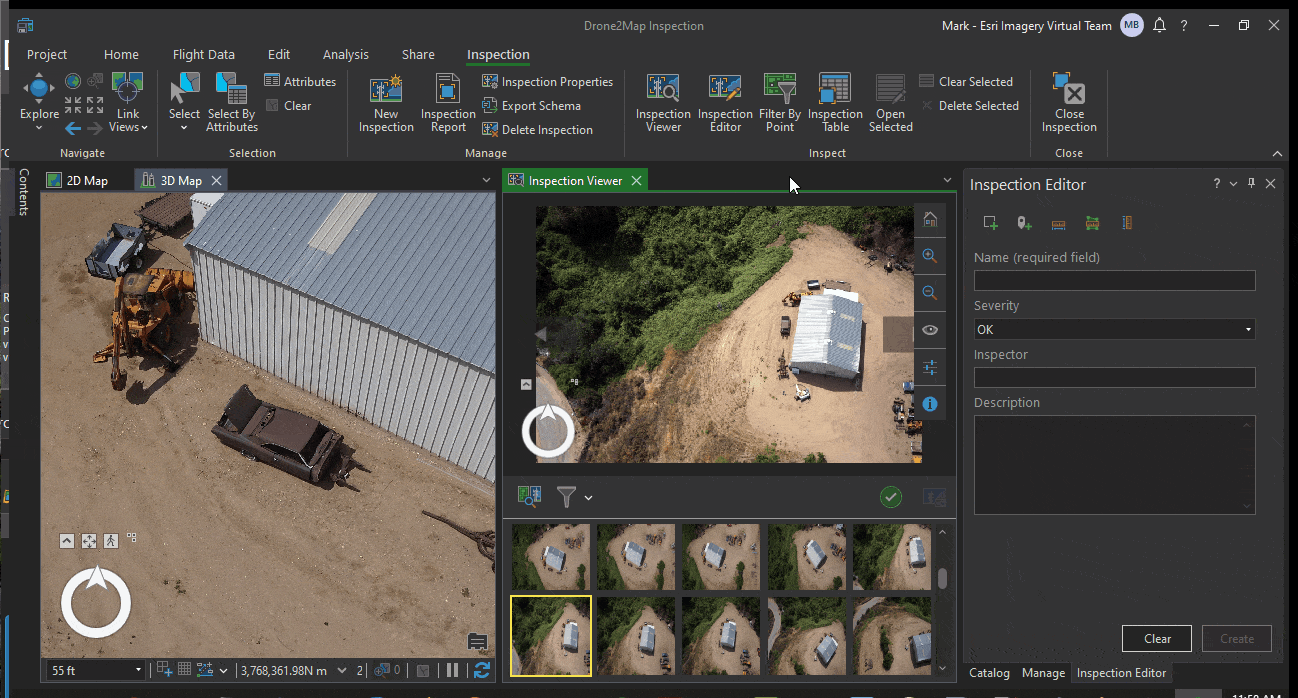Image resolution: width=1298 pixels, height=698 pixels.
Task: Click Open Selected in Inspect group
Action: point(890,101)
